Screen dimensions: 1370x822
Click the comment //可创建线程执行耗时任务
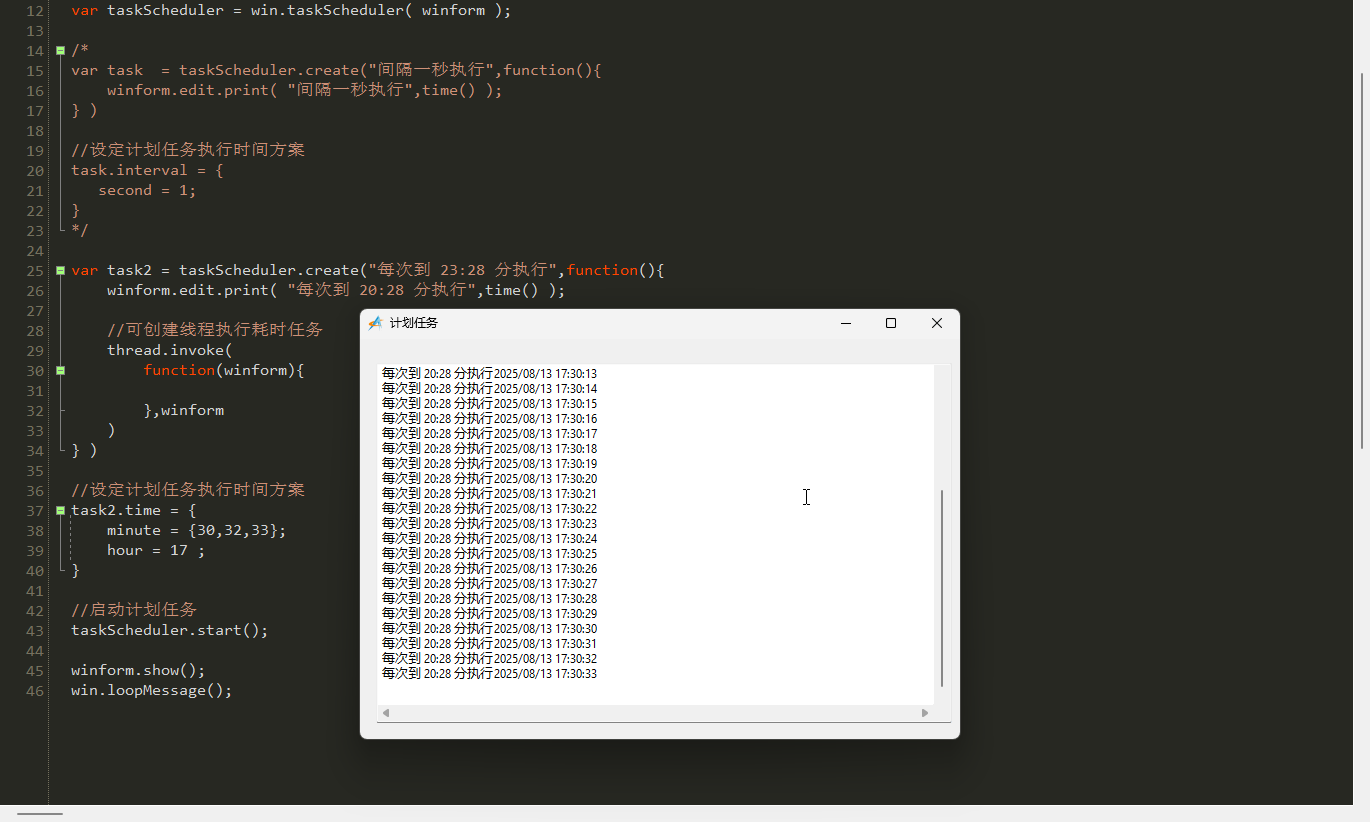(215, 330)
